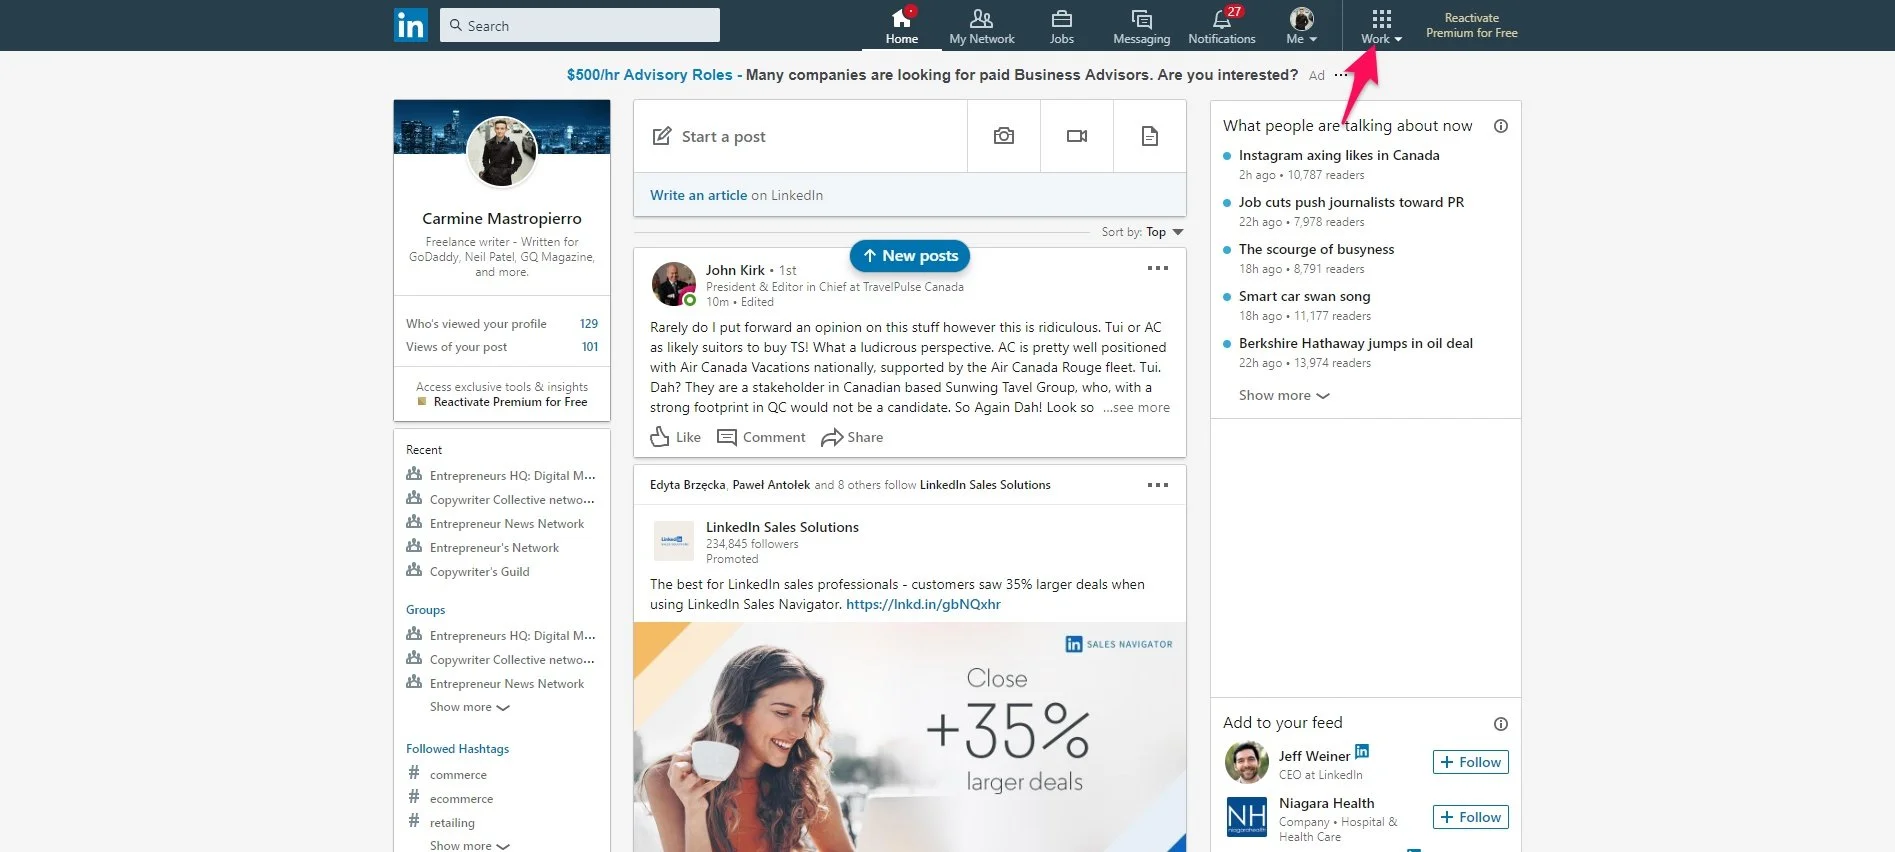Open Views of your post stat

pyautogui.click(x=502, y=347)
